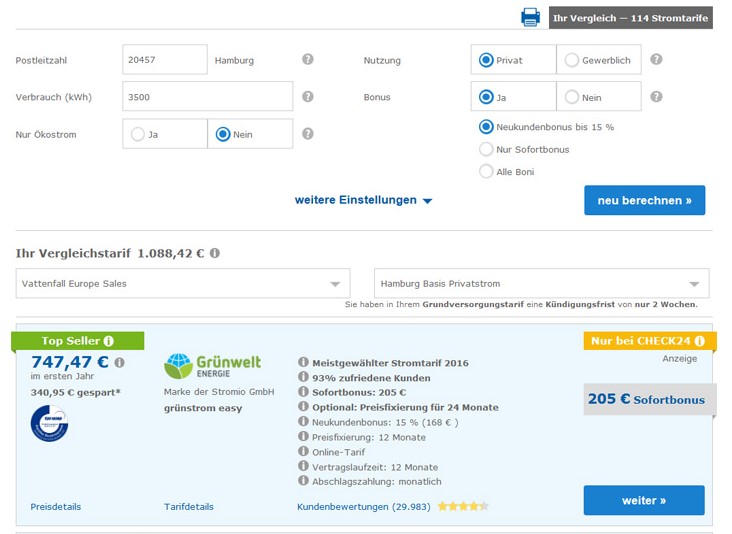732x534 pixels.
Task: Open help icon next to Gewerblich option
Action: click(656, 60)
